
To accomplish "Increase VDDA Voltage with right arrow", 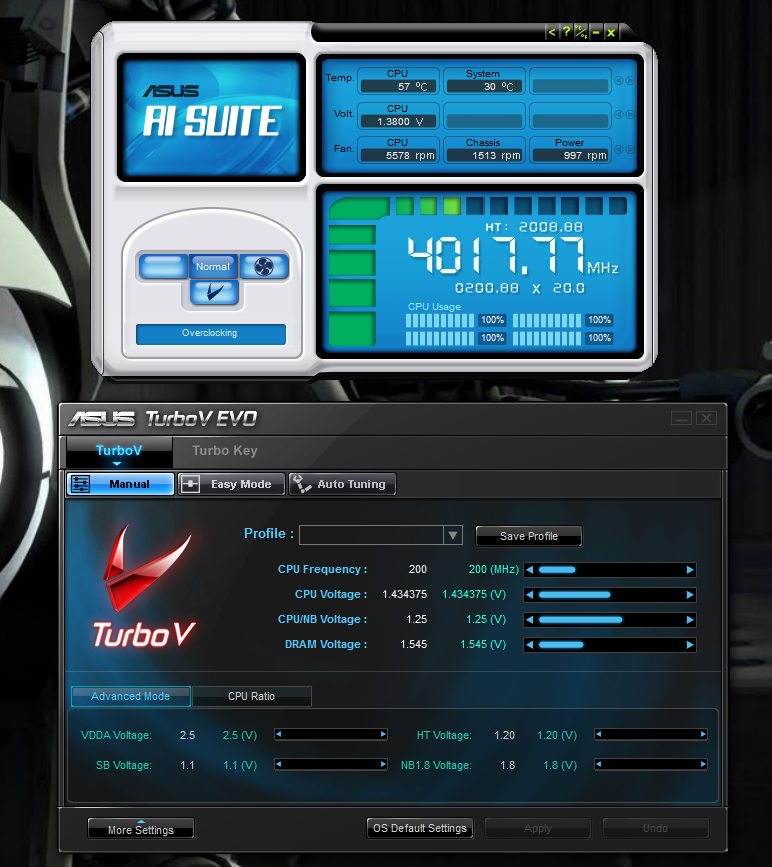I will tap(383, 734).
